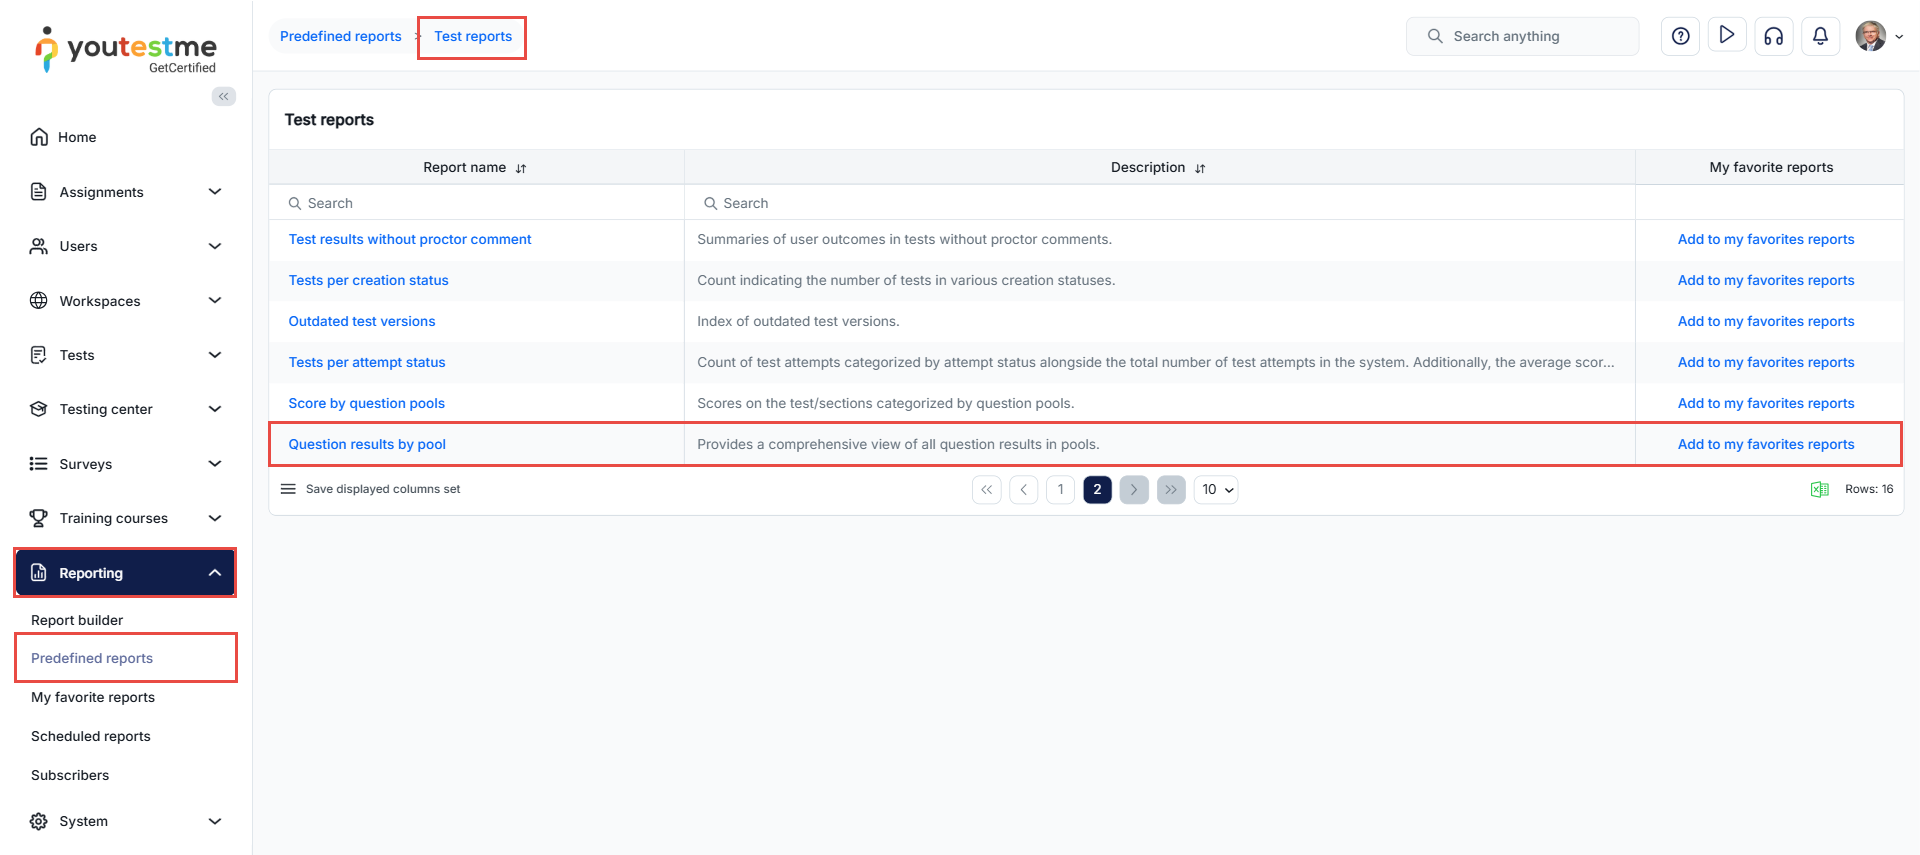Add Score by question pools to favorites
1920x855 pixels.
pyautogui.click(x=1766, y=403)
